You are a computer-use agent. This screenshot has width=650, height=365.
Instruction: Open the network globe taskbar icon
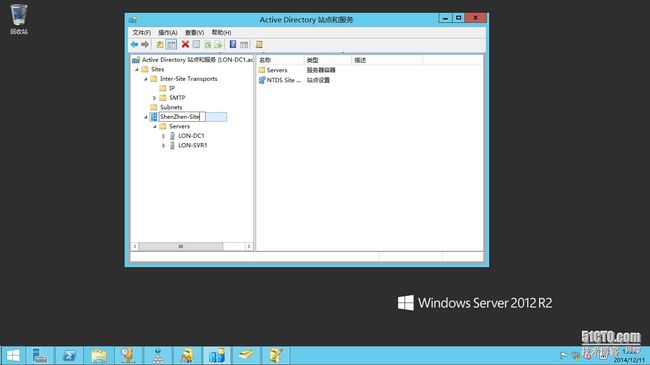click(x=158, y=355)
